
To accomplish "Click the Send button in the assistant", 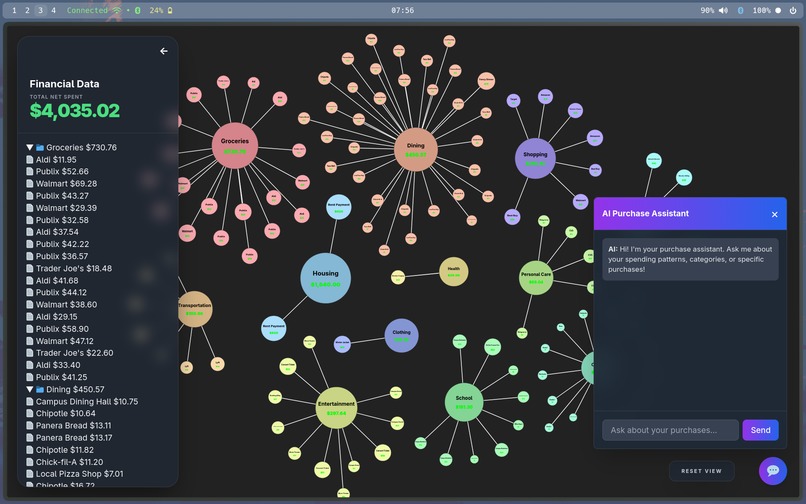I will pyautogui.click(x=760, y=430).
